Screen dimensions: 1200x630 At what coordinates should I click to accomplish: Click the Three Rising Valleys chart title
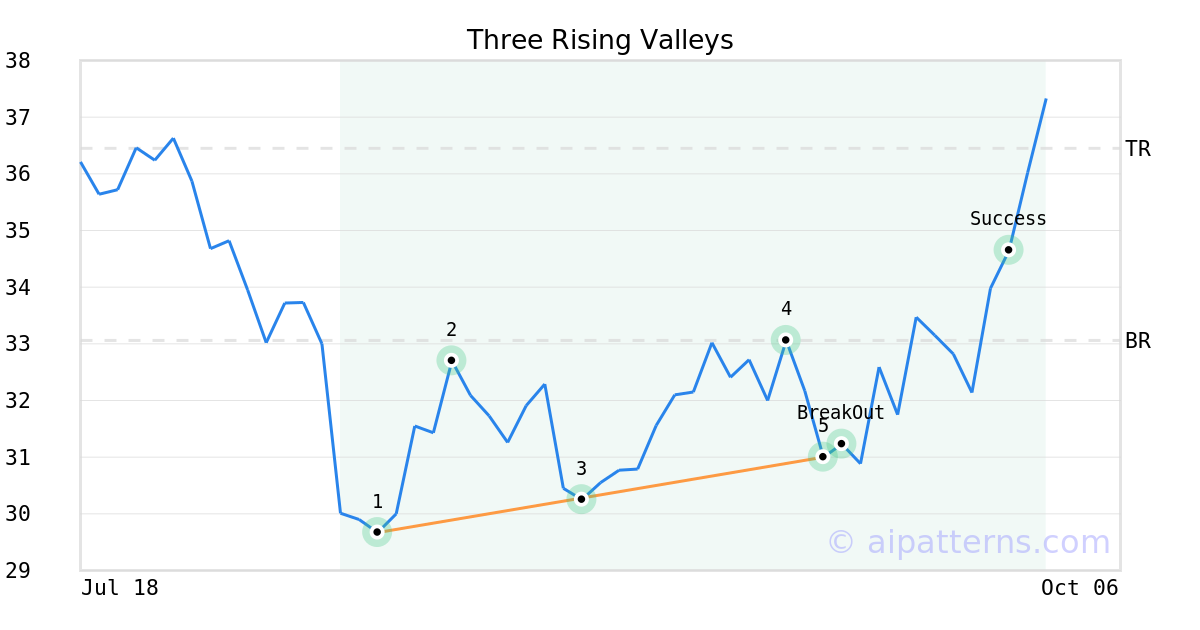coord(600,40)
